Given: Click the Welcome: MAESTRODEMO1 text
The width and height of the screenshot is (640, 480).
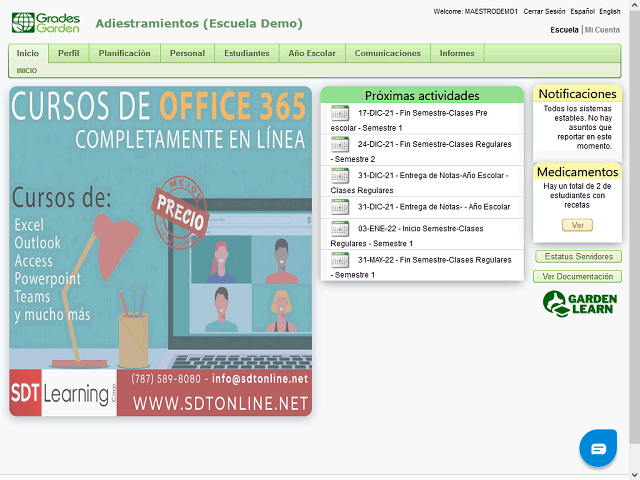Looking at the screenshot, I should click(476, 11).
